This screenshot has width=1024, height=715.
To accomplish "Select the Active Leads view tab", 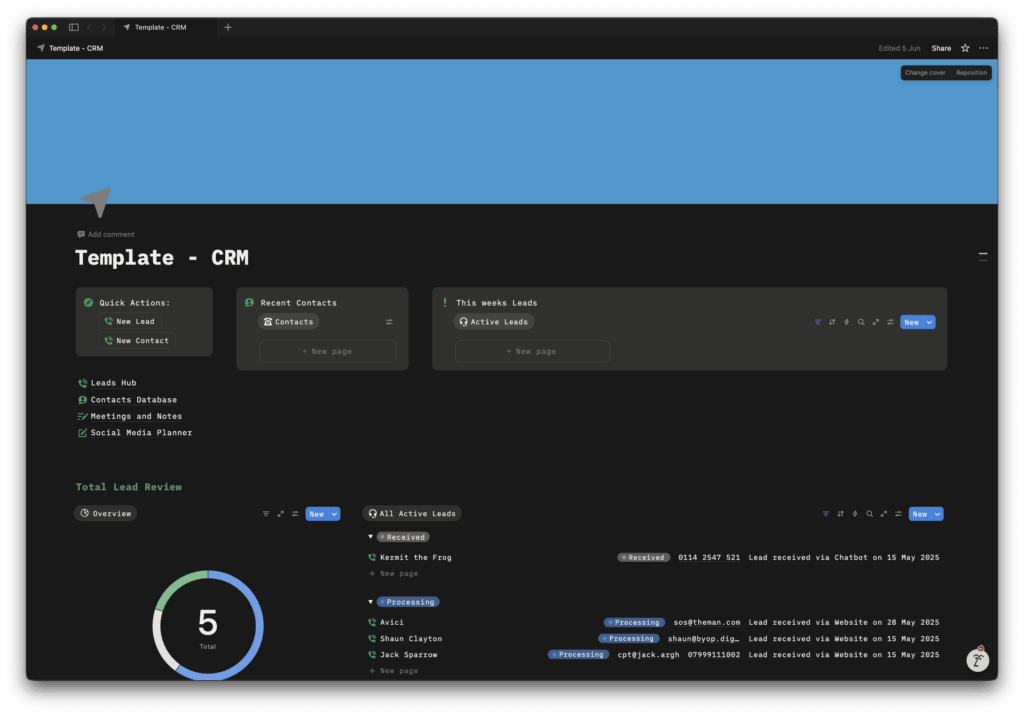I will (494, 322).
